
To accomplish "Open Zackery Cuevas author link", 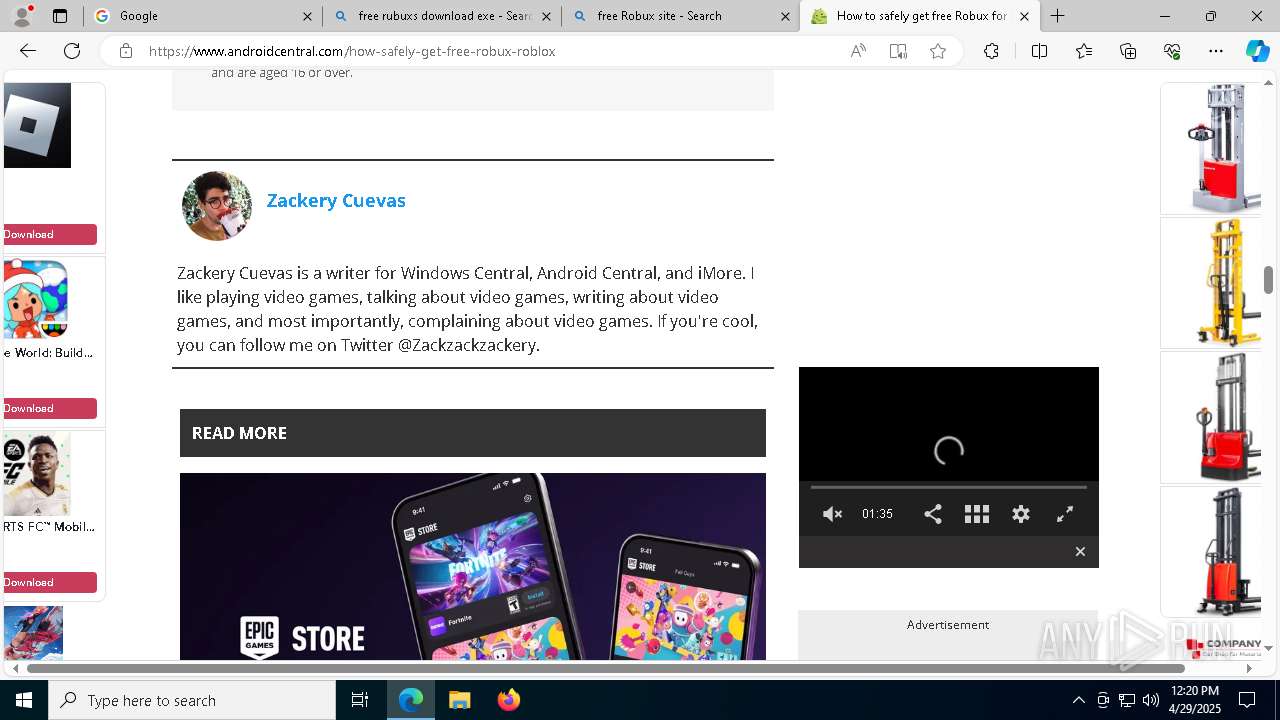I will pyautogui.click(x=336, y=200).
